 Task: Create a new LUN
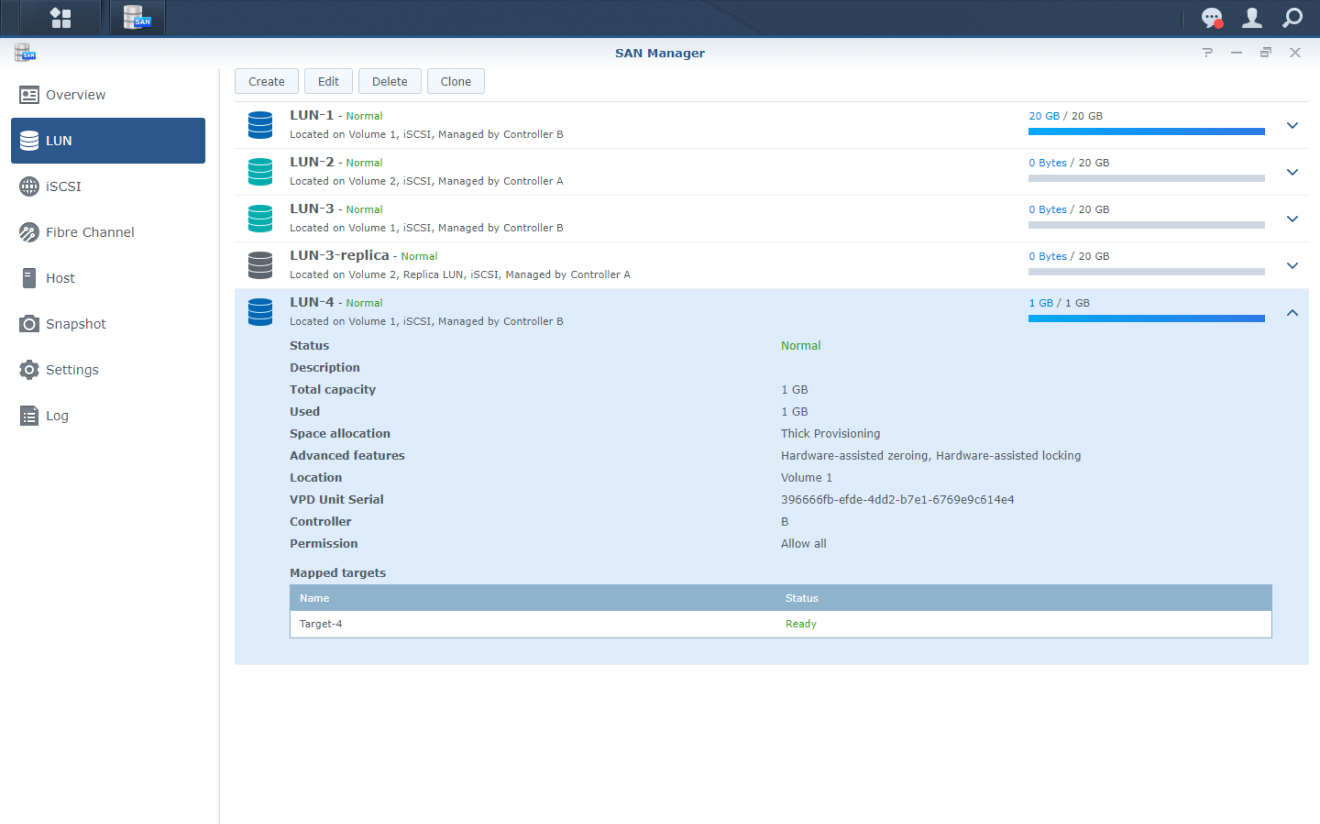(266, 81)
